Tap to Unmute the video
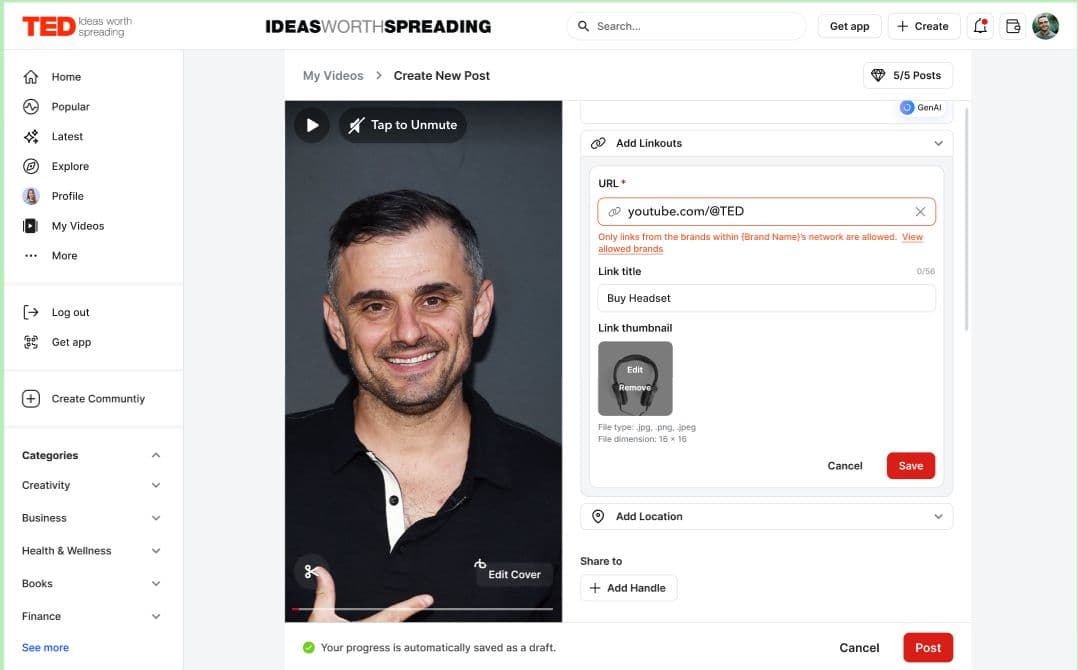The image size is (1078, 670). pos(403,125)
